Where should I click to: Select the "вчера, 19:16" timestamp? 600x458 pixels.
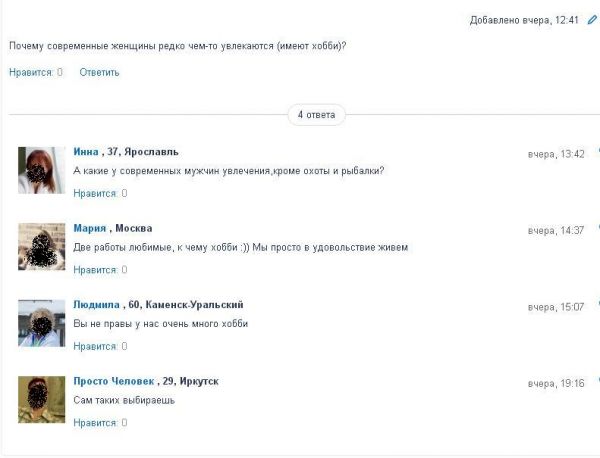[x=556, y=383]
